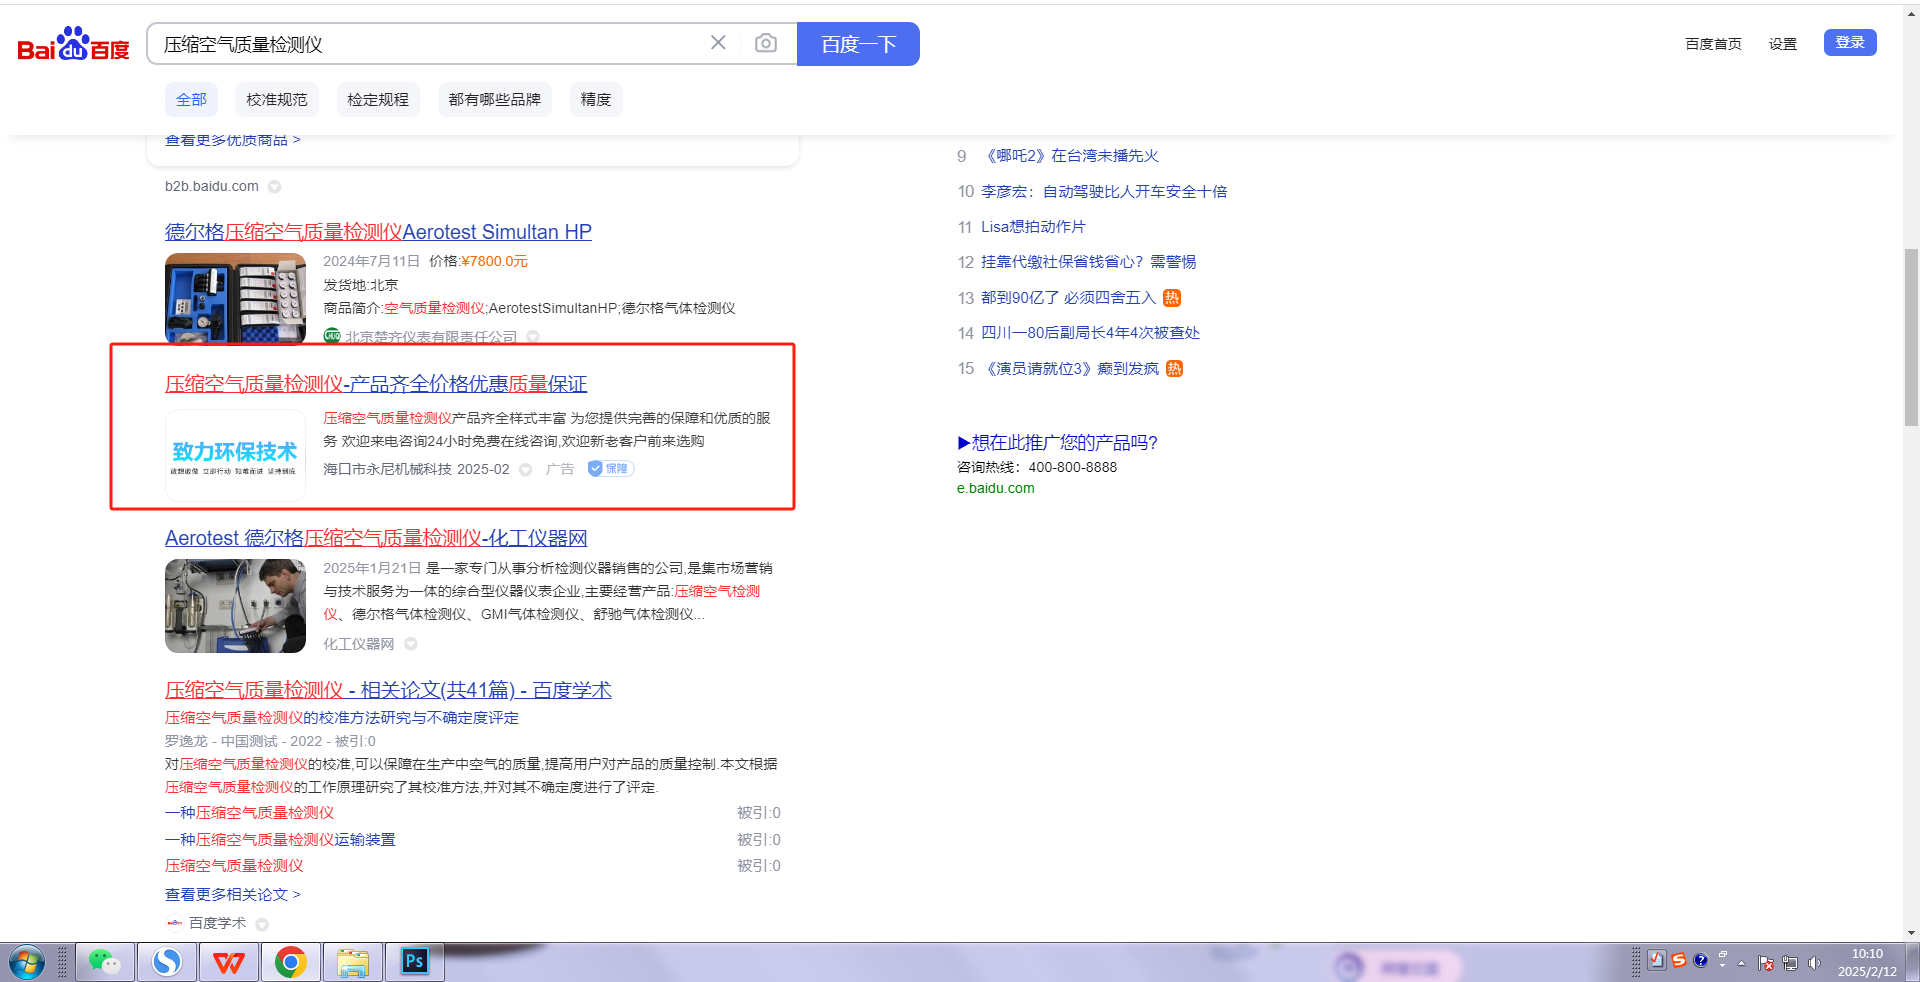Select the 都有哪些品牌 filter tab

494,100
